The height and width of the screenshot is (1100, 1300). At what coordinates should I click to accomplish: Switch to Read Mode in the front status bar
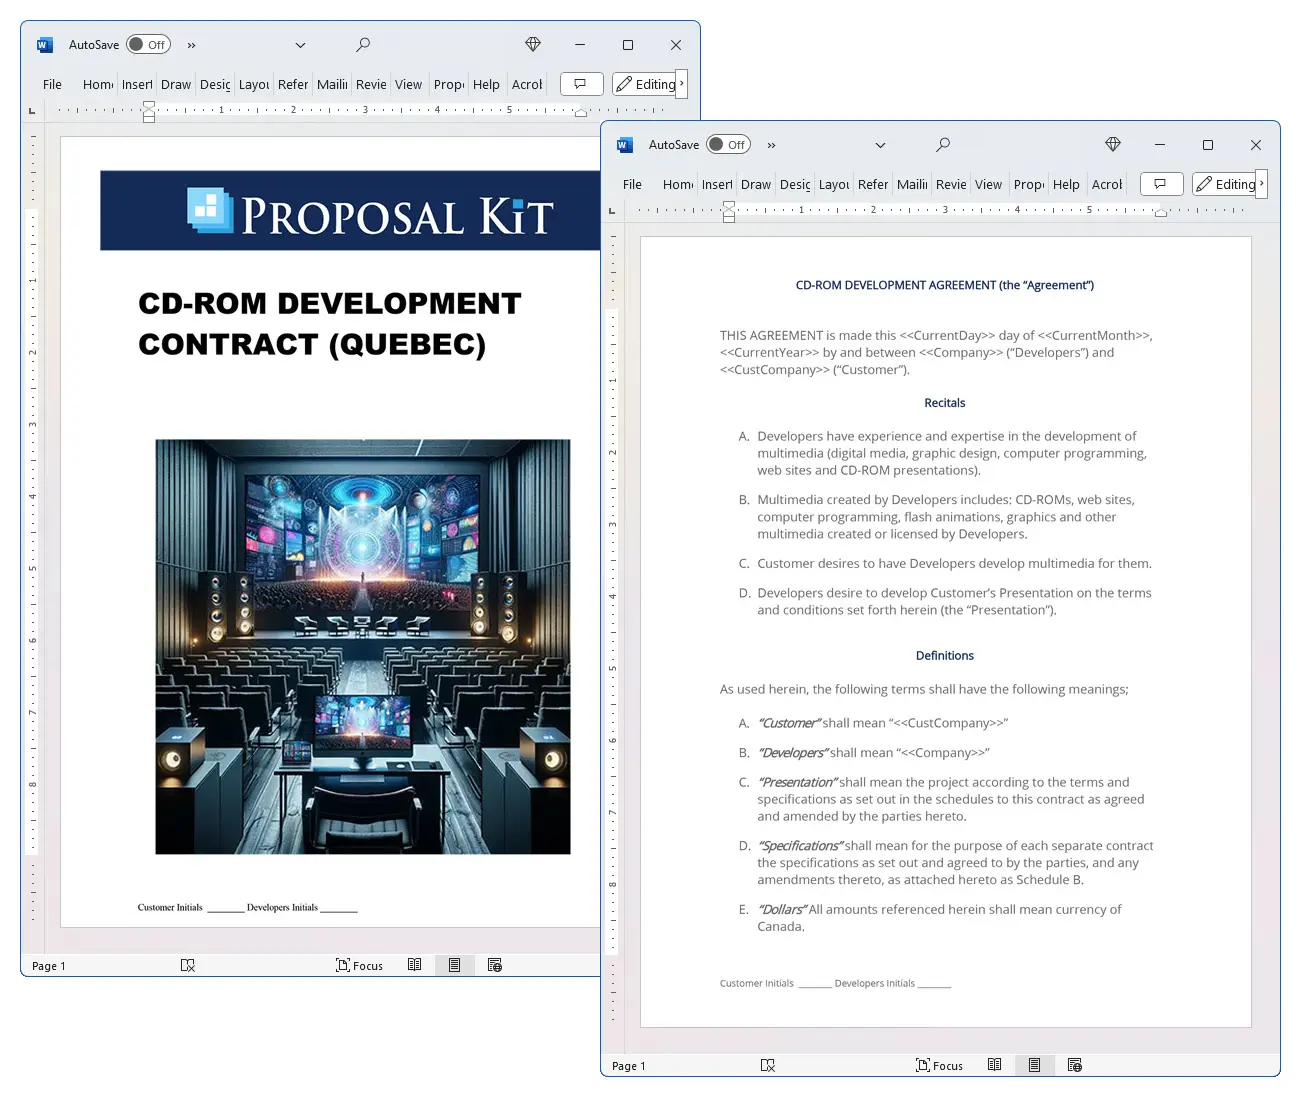point(994,1065)
